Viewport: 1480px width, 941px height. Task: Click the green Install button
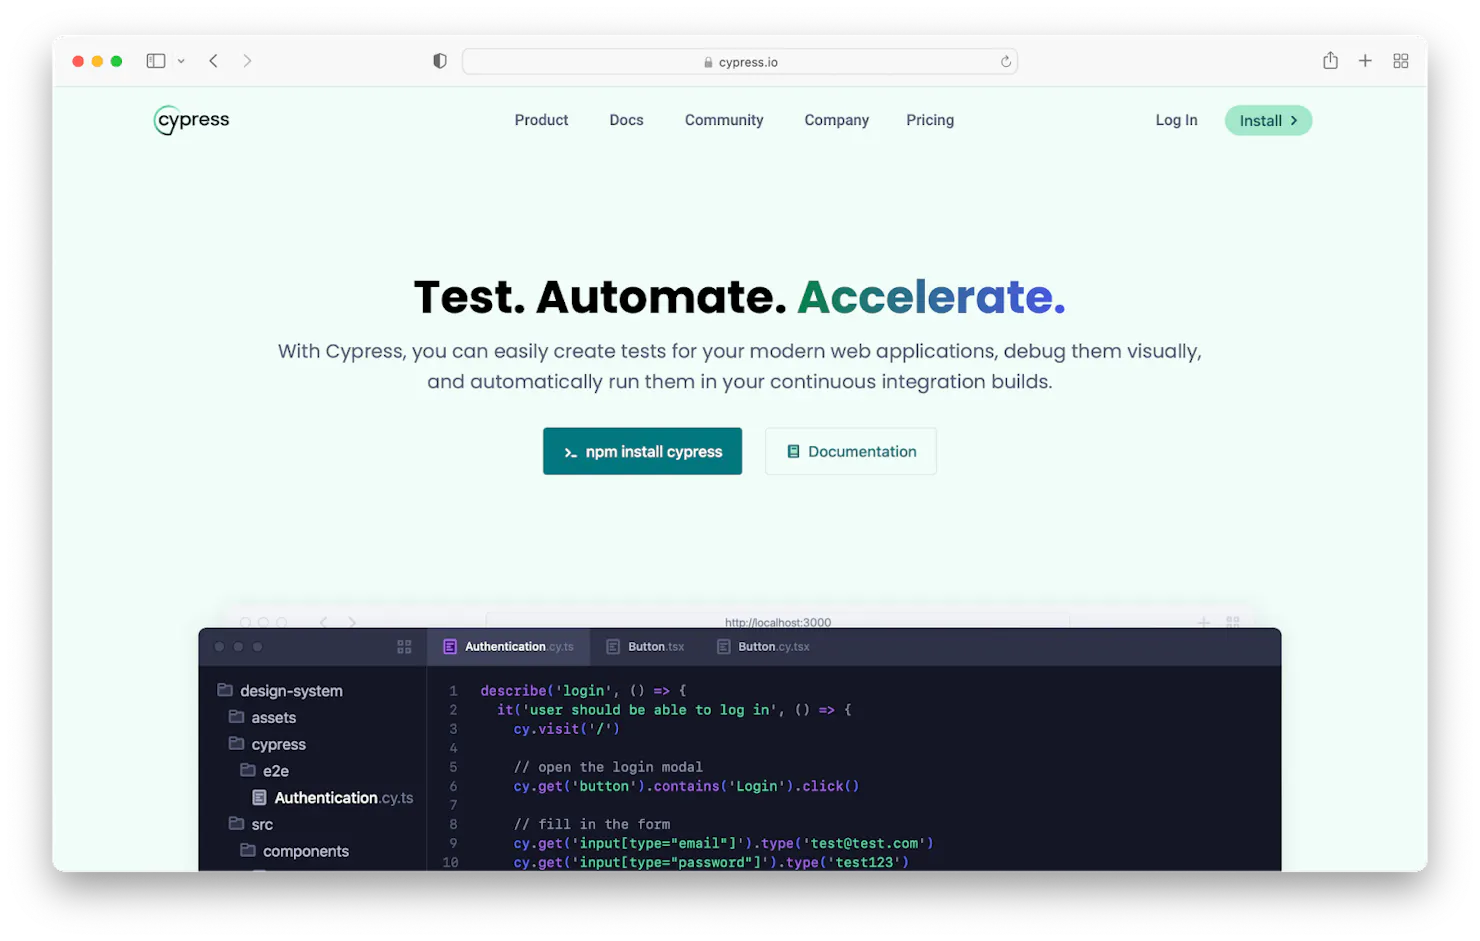click(1268, 120)
